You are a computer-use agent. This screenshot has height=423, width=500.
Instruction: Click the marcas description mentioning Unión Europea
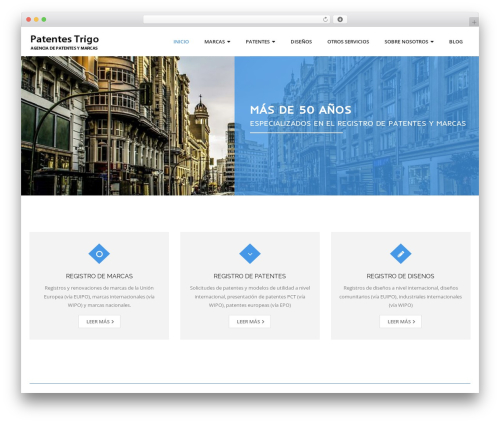click(99, 296)
